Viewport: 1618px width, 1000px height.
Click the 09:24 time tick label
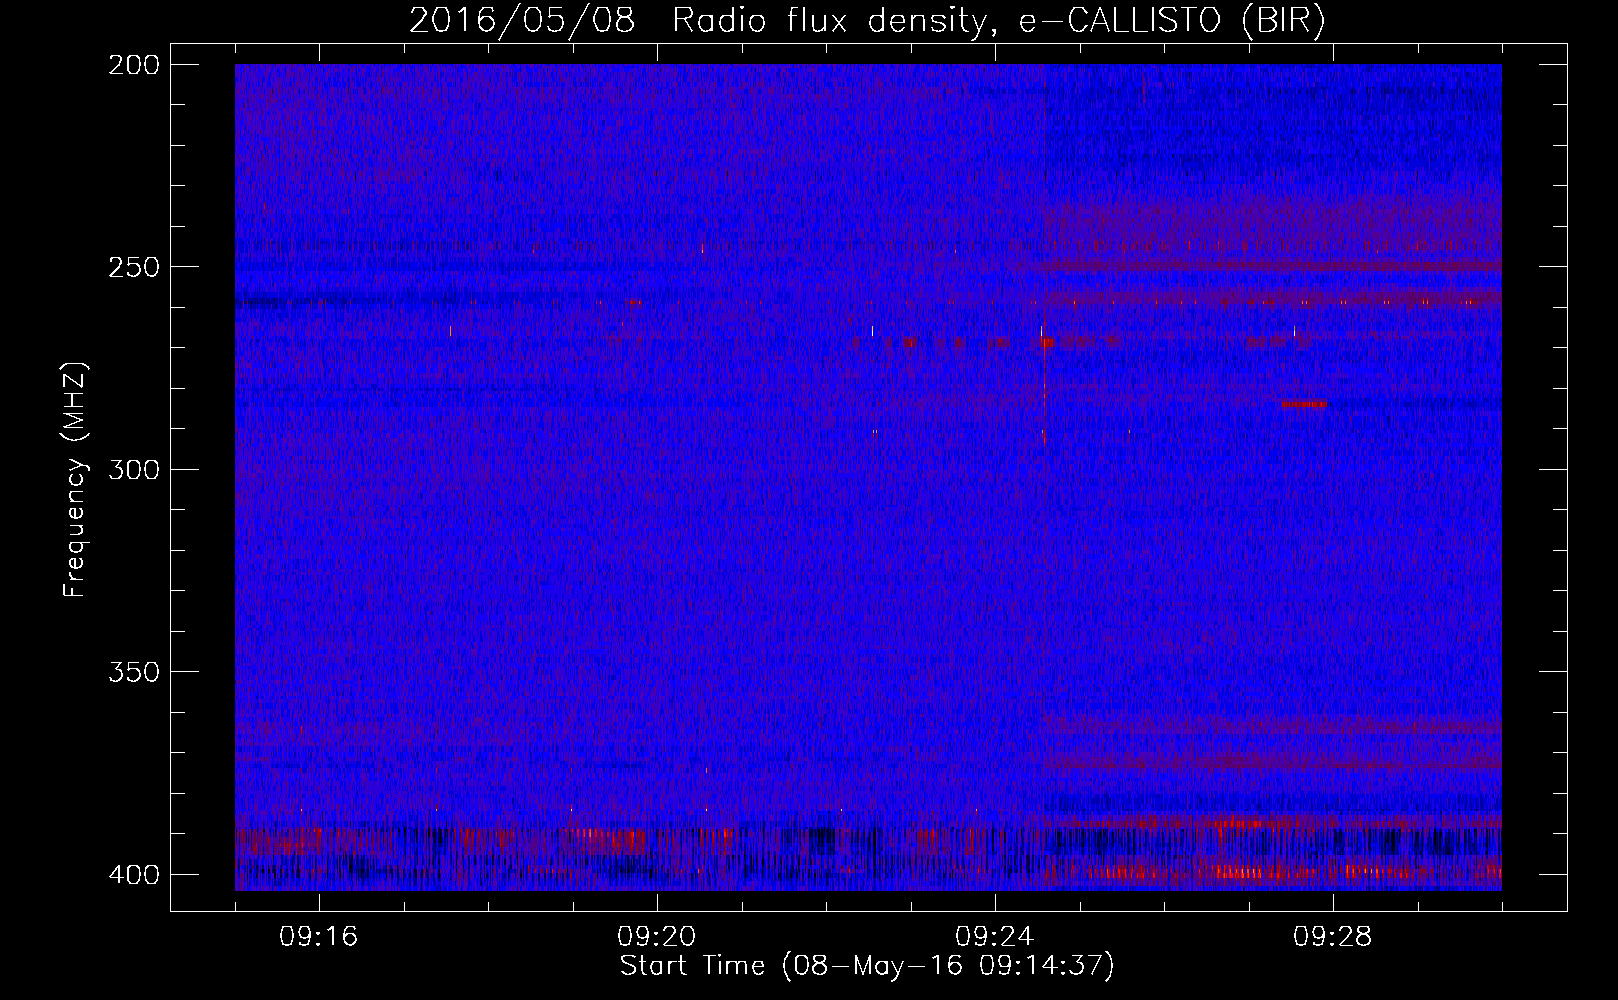point(995,937)
